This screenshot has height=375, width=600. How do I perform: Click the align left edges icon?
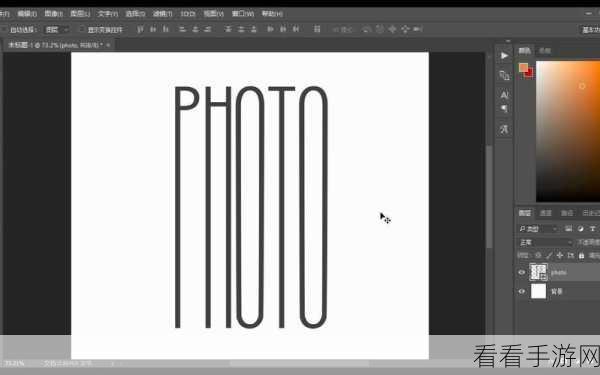point(183,29)
